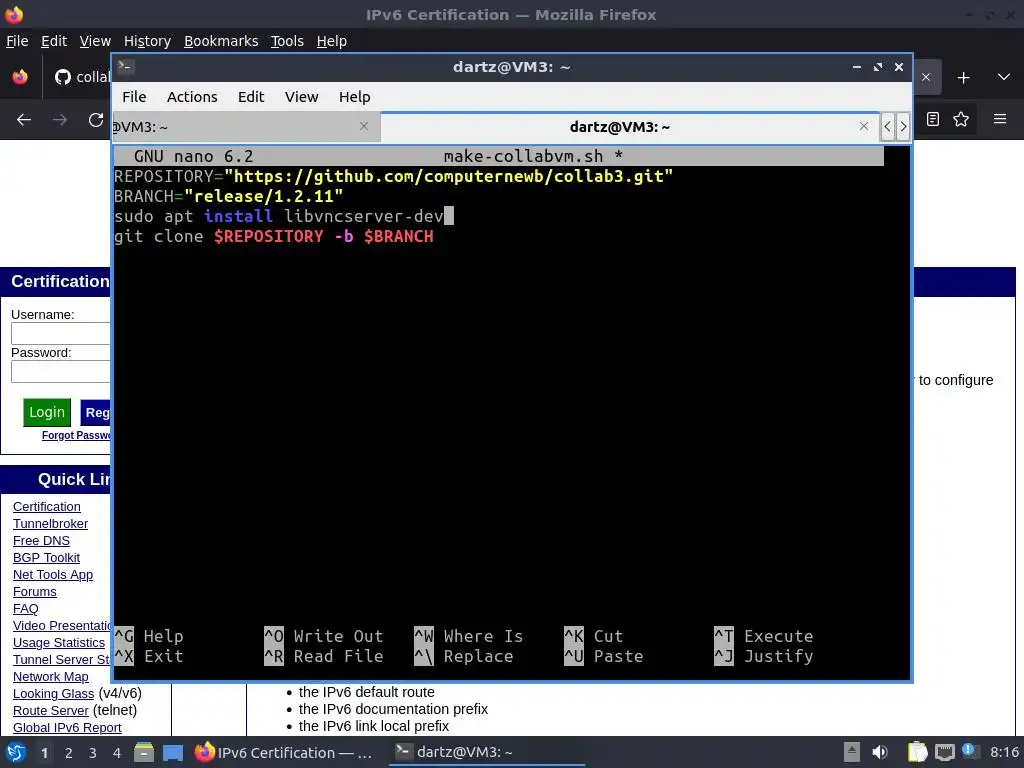Switch to the first terminal tab '@VM3: ~'

coord(246,127)
